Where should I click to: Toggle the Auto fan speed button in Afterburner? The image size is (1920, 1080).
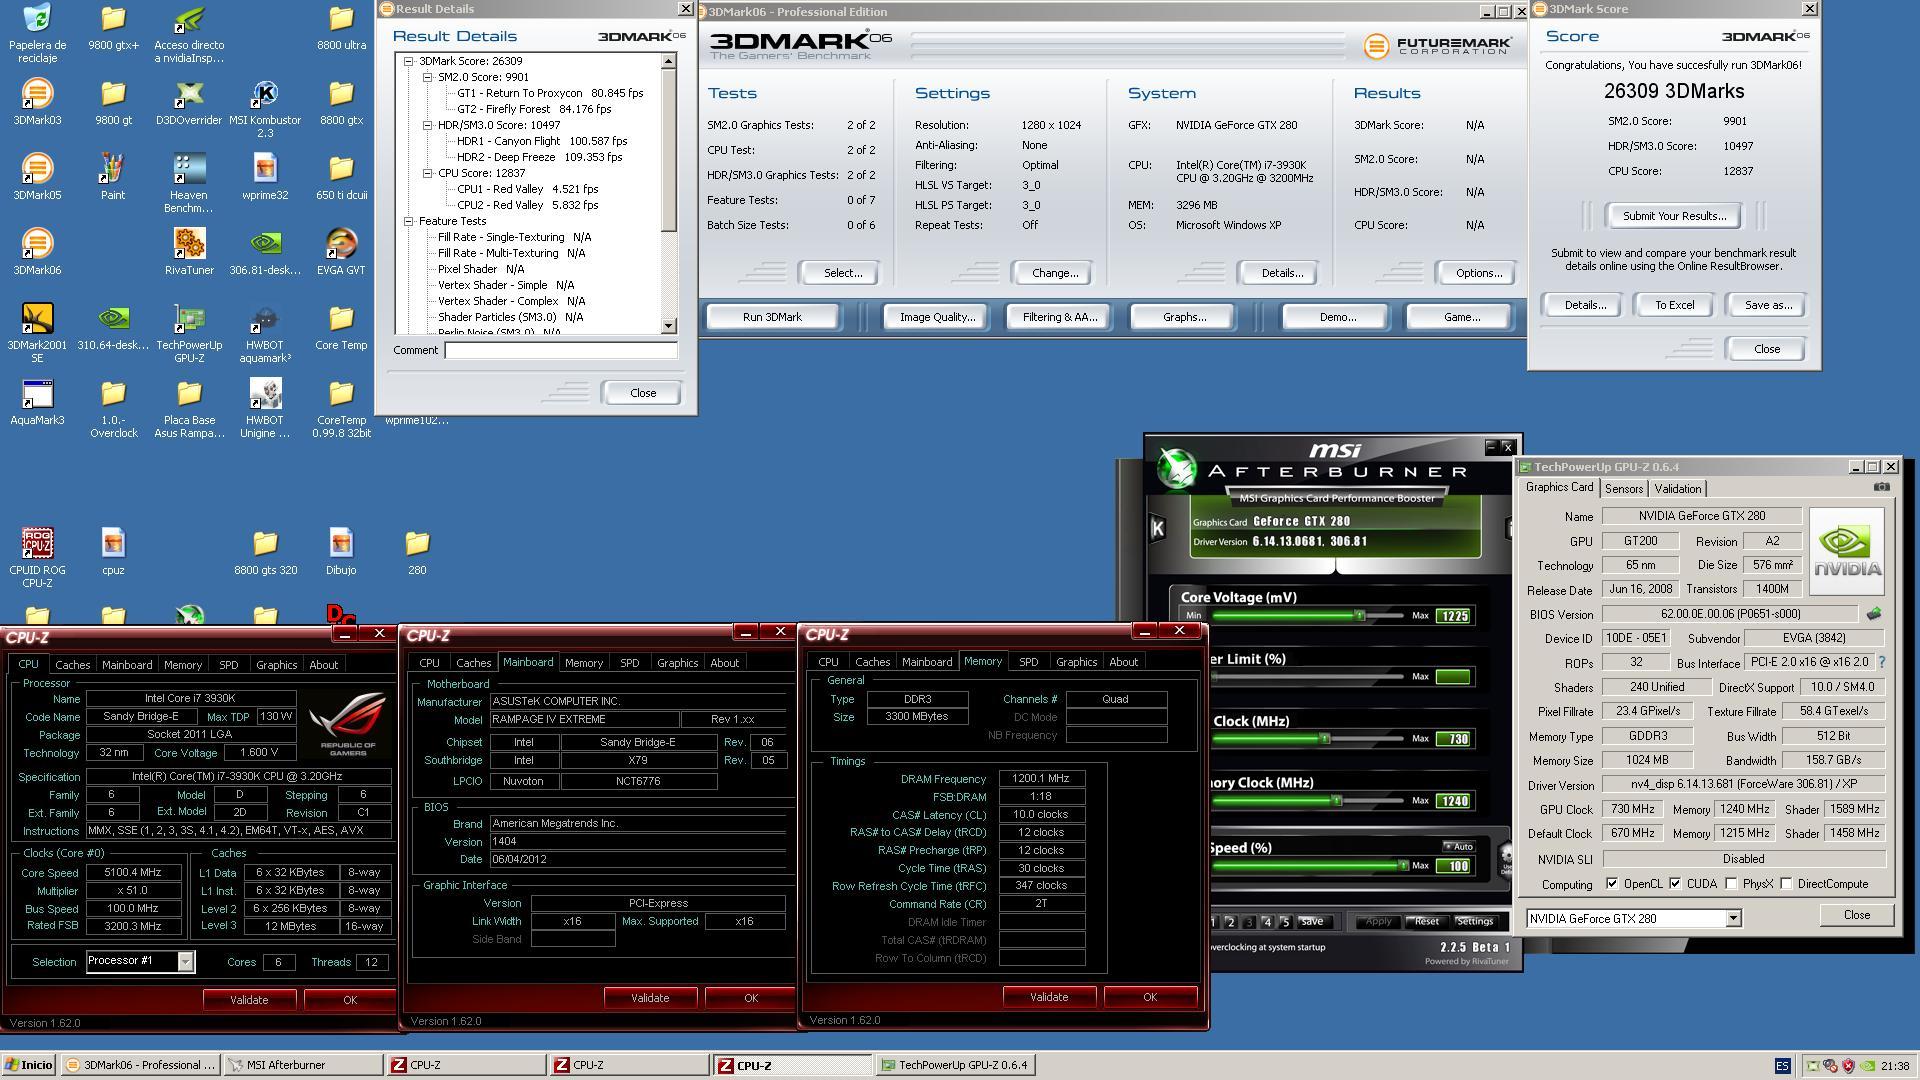tap(1458, 847)
